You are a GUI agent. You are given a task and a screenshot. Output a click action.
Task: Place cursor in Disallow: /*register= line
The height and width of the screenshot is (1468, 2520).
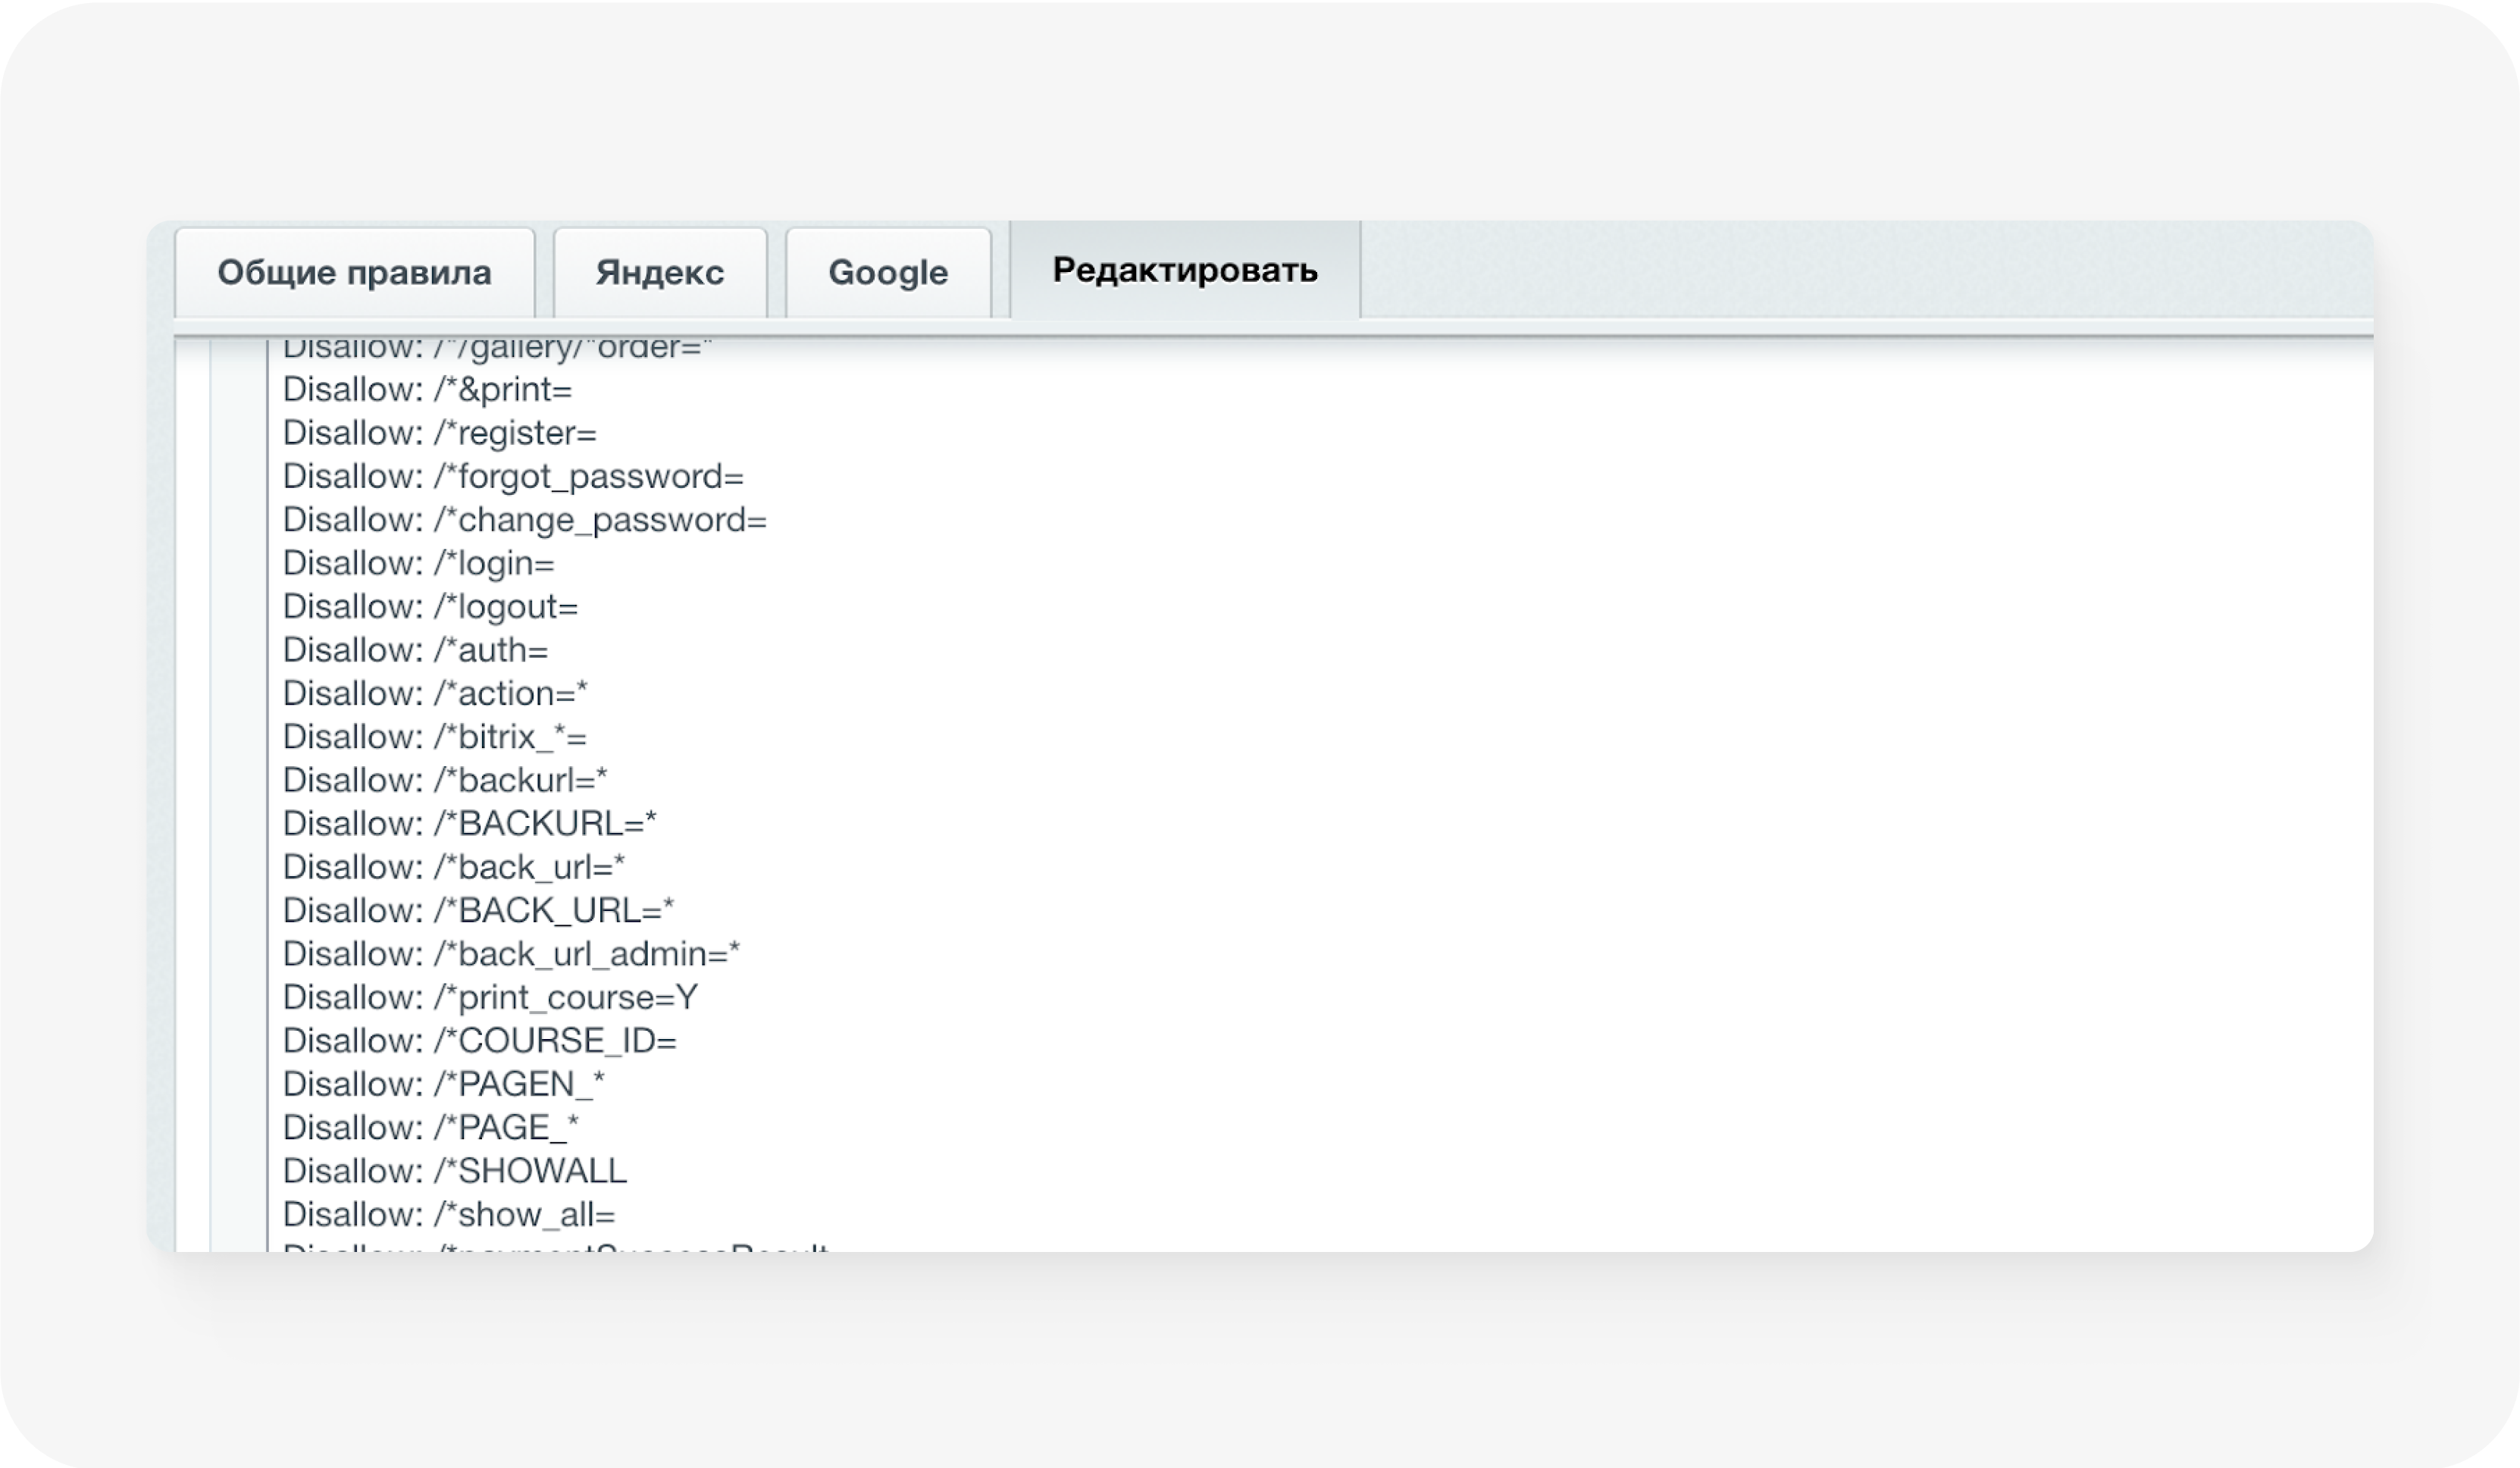(x=439, y=433)
